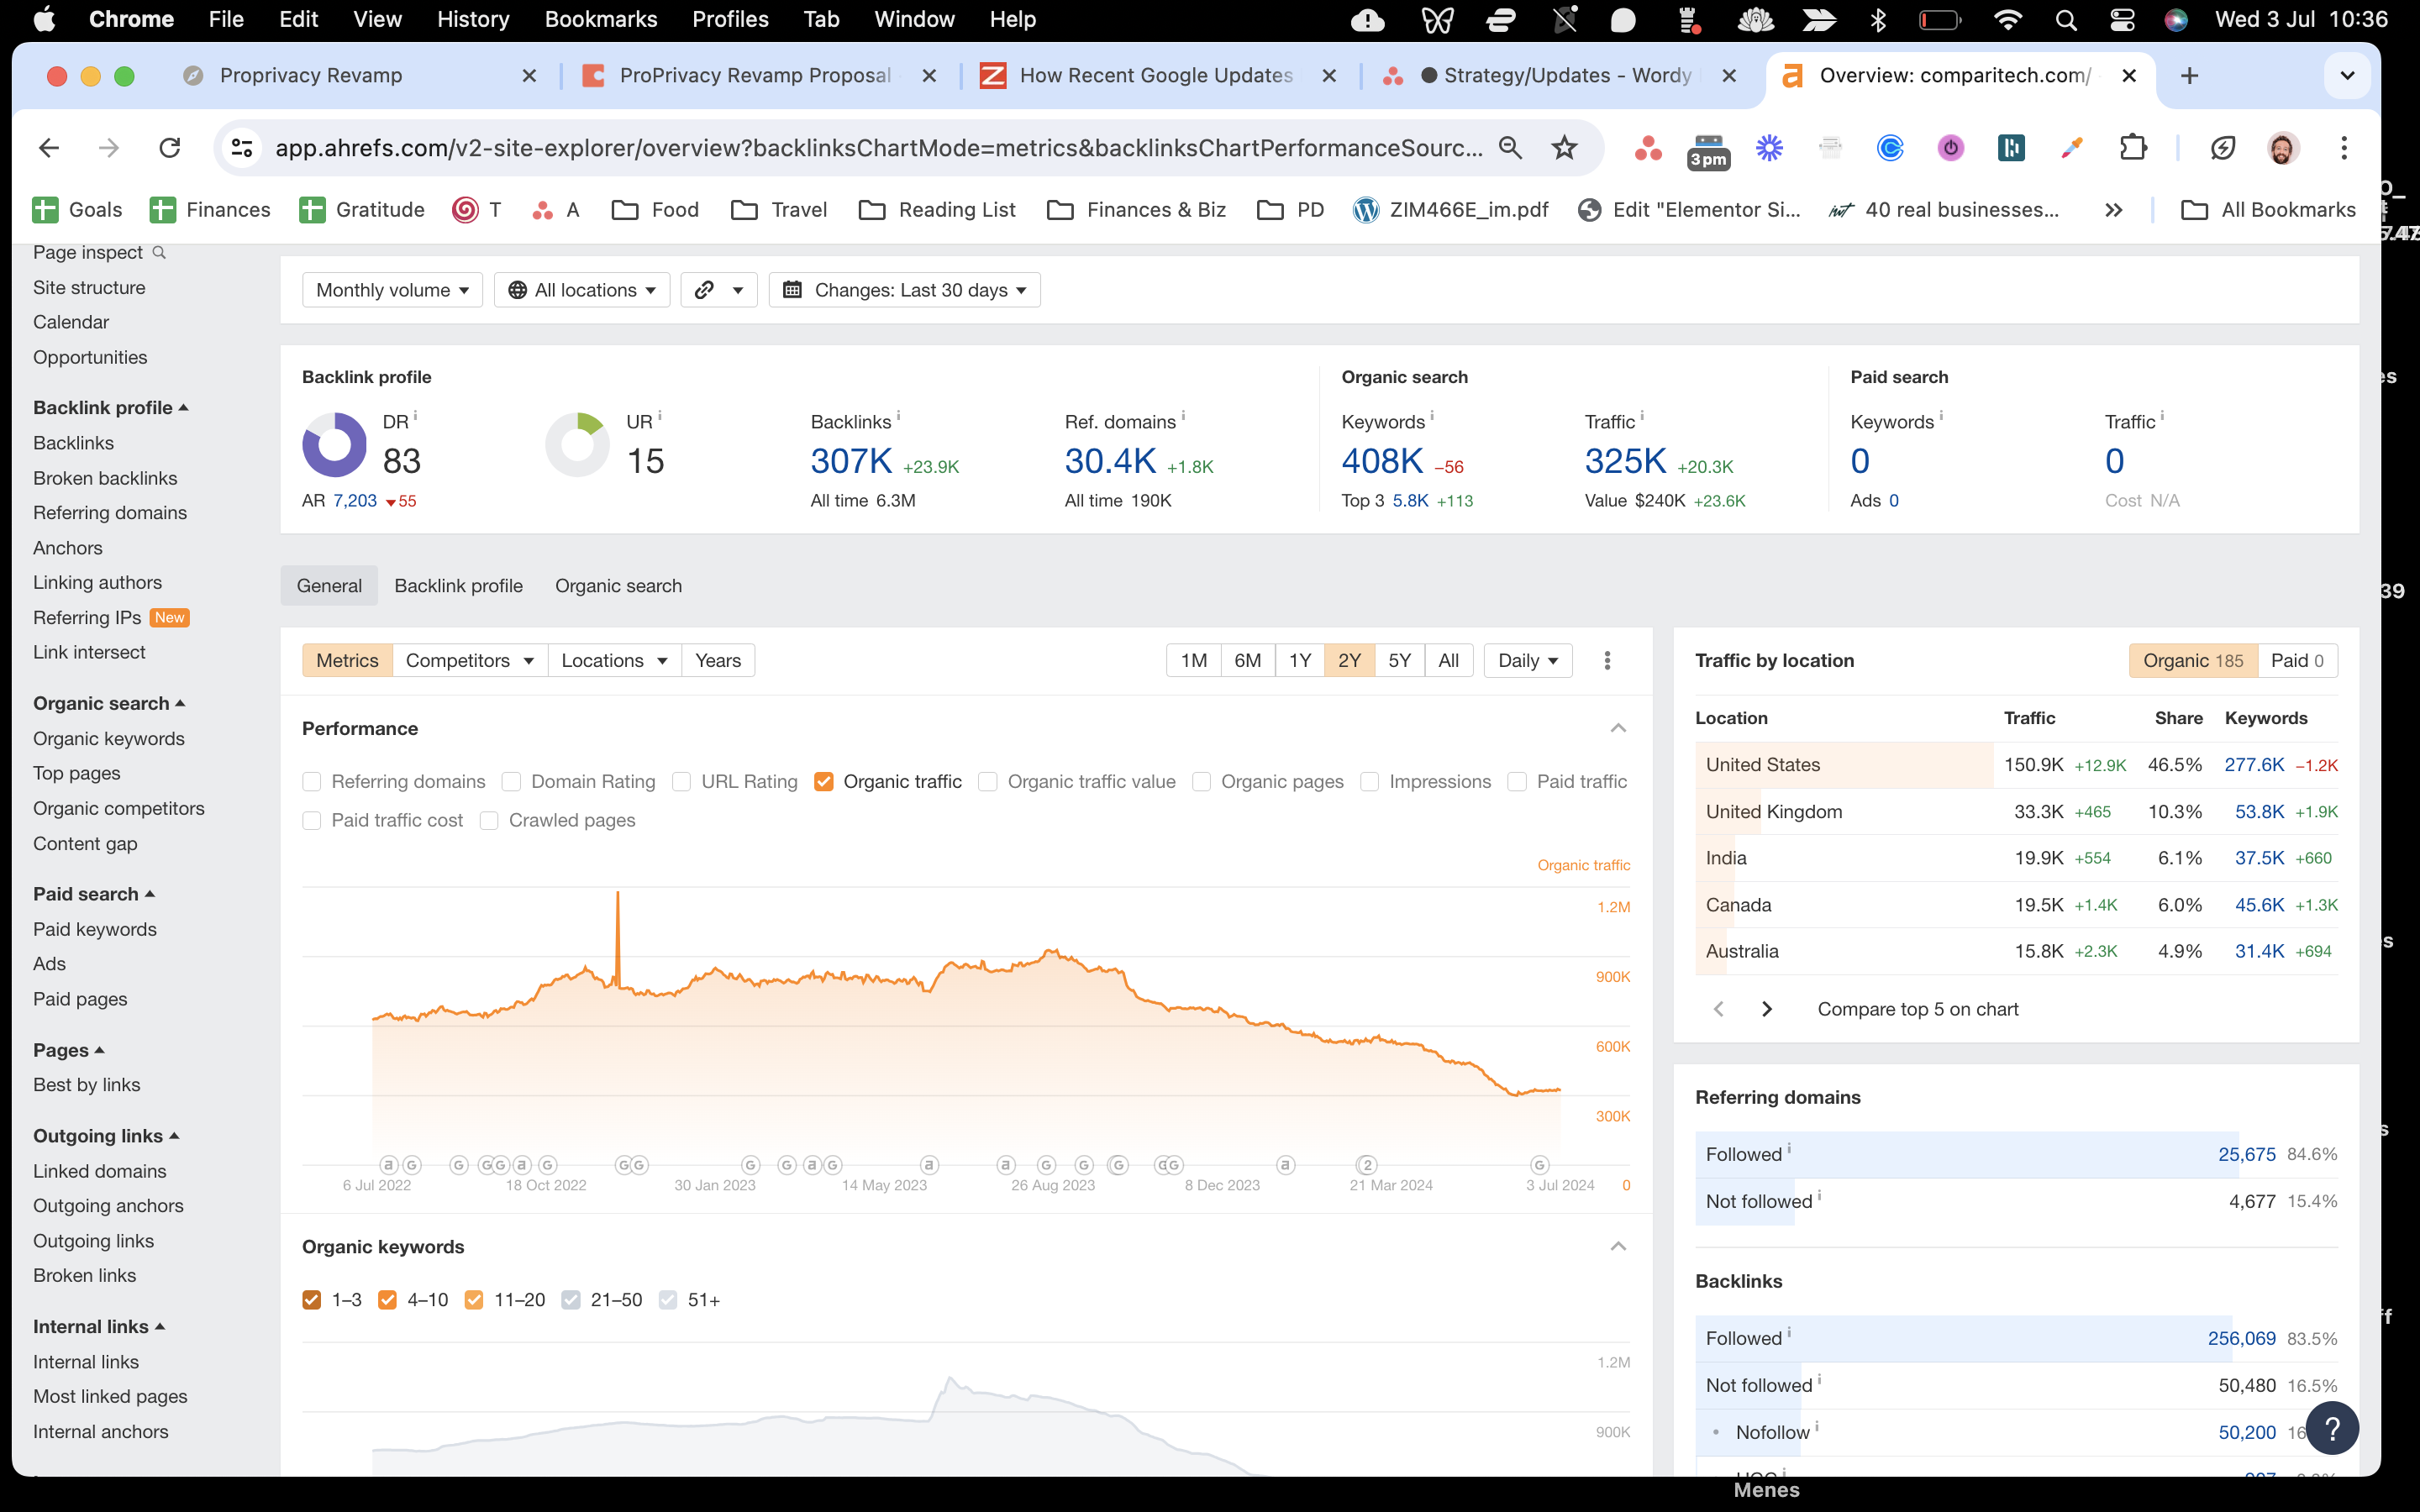The height and width of the screenshot is (1512, 2420).
Task: Bookmark page with the star icon
Action: point(1564,148)
